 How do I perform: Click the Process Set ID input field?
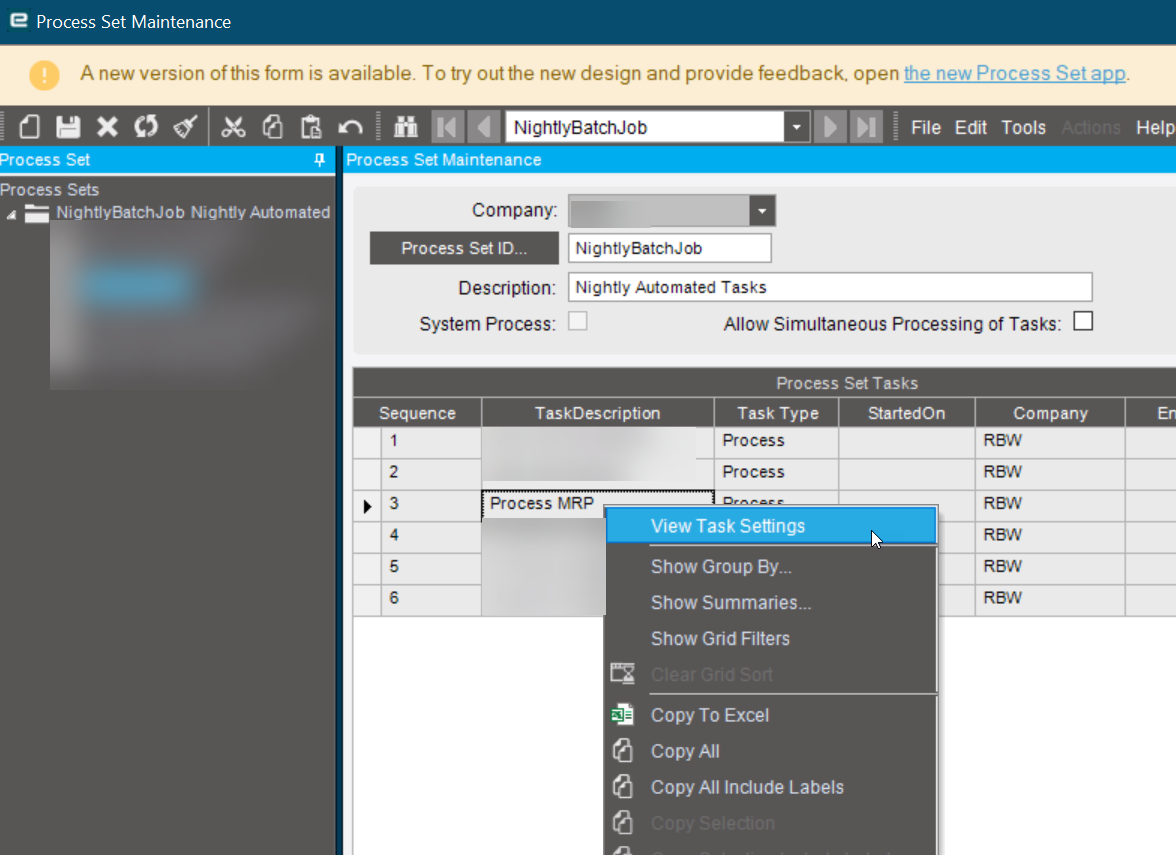tap(669, 248)
